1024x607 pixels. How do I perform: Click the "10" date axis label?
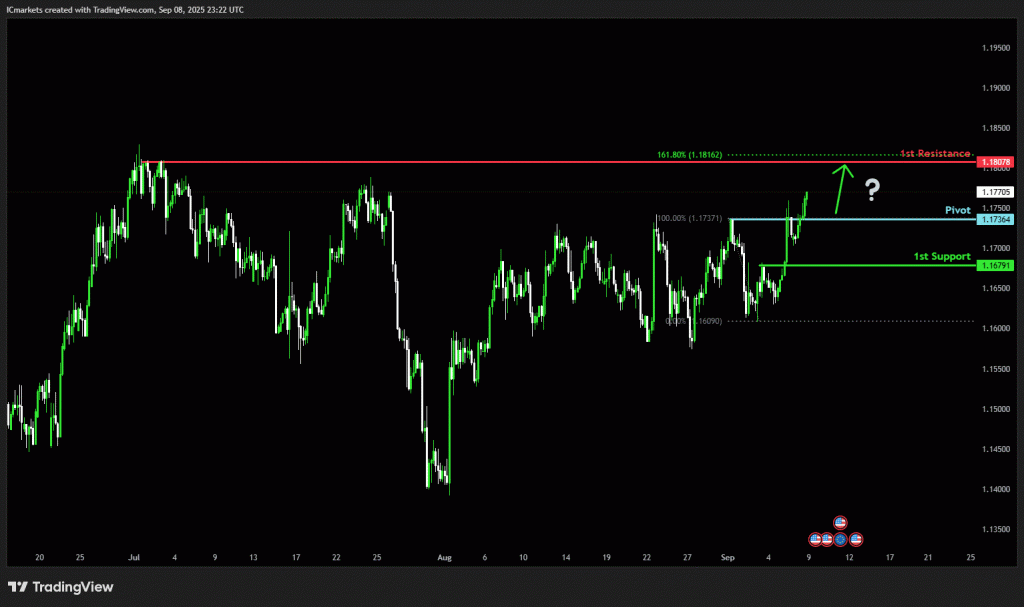(523, 557)
